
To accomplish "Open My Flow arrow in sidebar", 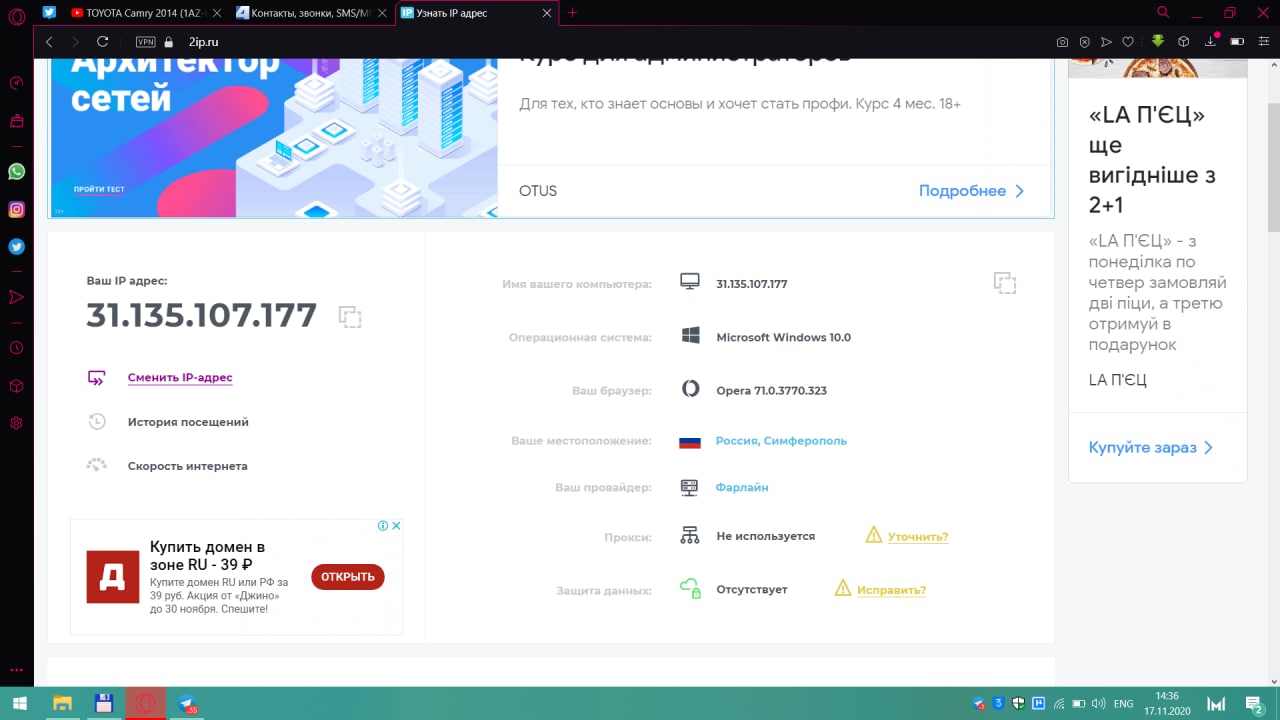I will tap(16, 297).
